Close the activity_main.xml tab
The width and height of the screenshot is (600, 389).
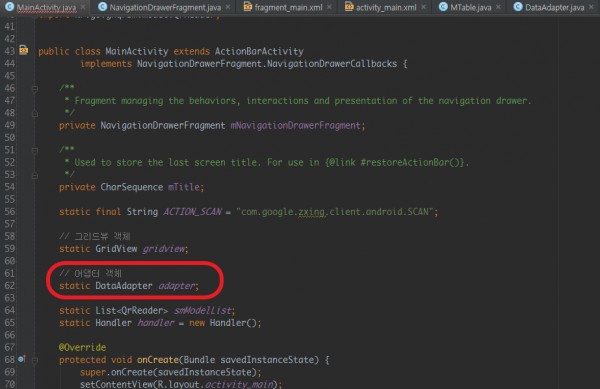point(423,7)
